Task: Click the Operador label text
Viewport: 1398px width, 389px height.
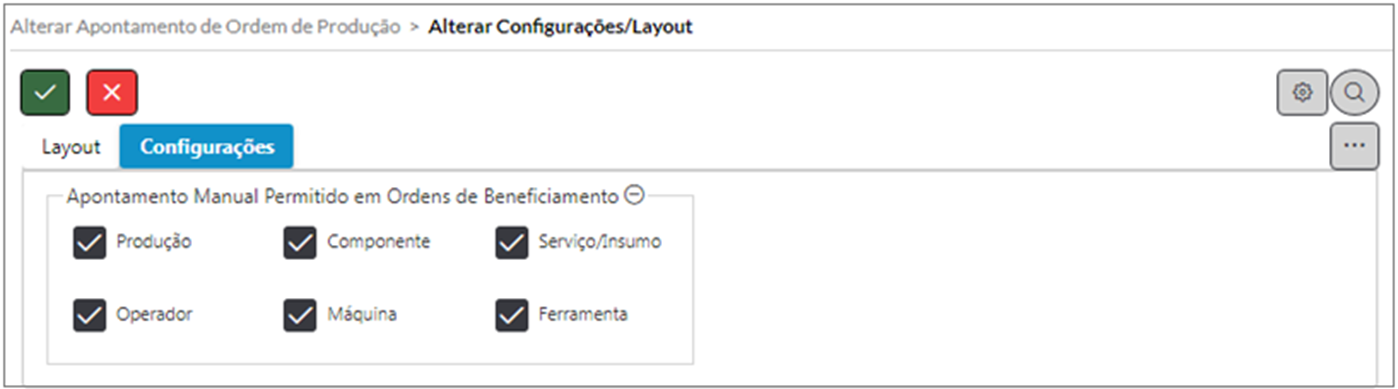Action: pyautogui.click(x=154, y=315)
